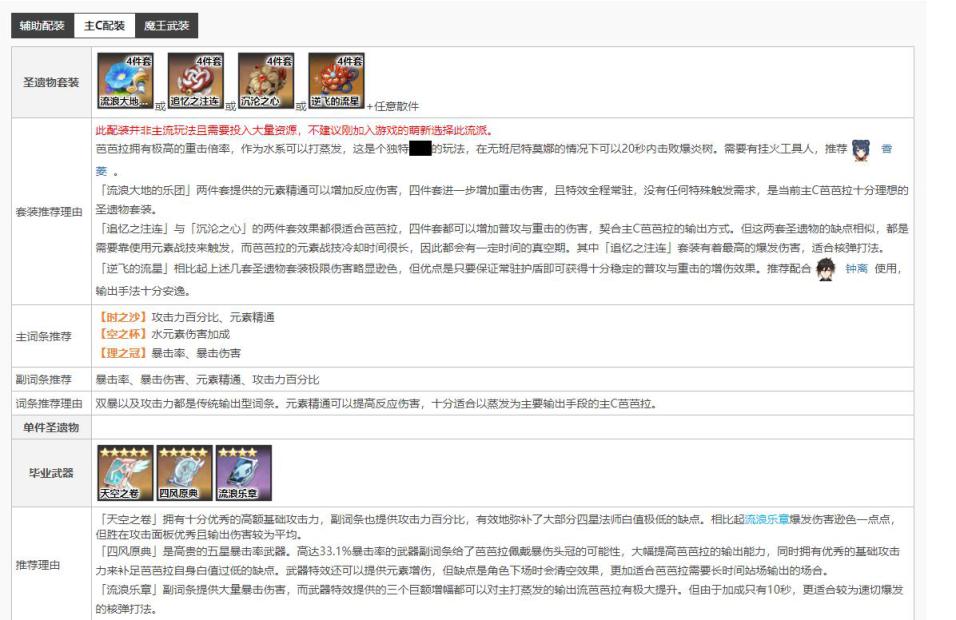Open the 钟离 text link
The height and width of the screenshot is (620, 956).
coord(856,270)
